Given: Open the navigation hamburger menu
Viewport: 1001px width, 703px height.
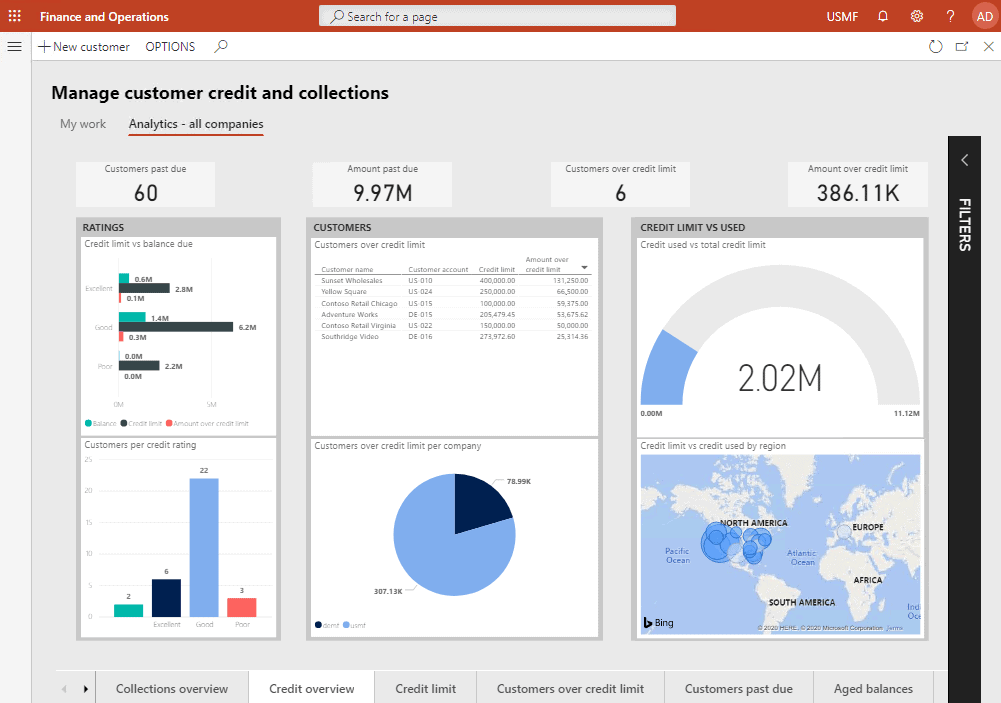Looking at the screenshot, I should pyautogui.click(x=14, y=46).
